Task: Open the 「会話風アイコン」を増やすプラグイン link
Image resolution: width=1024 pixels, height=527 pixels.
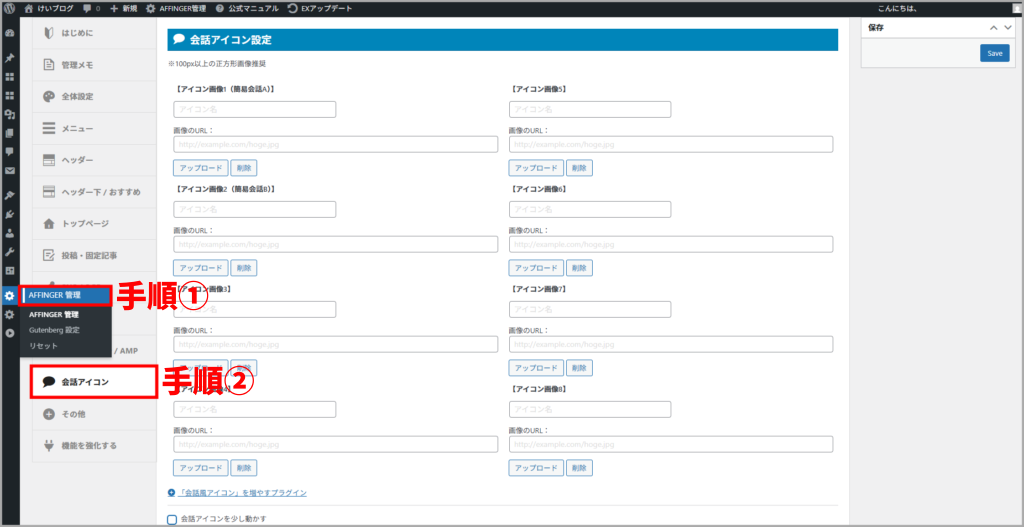Action: [243, 493]
